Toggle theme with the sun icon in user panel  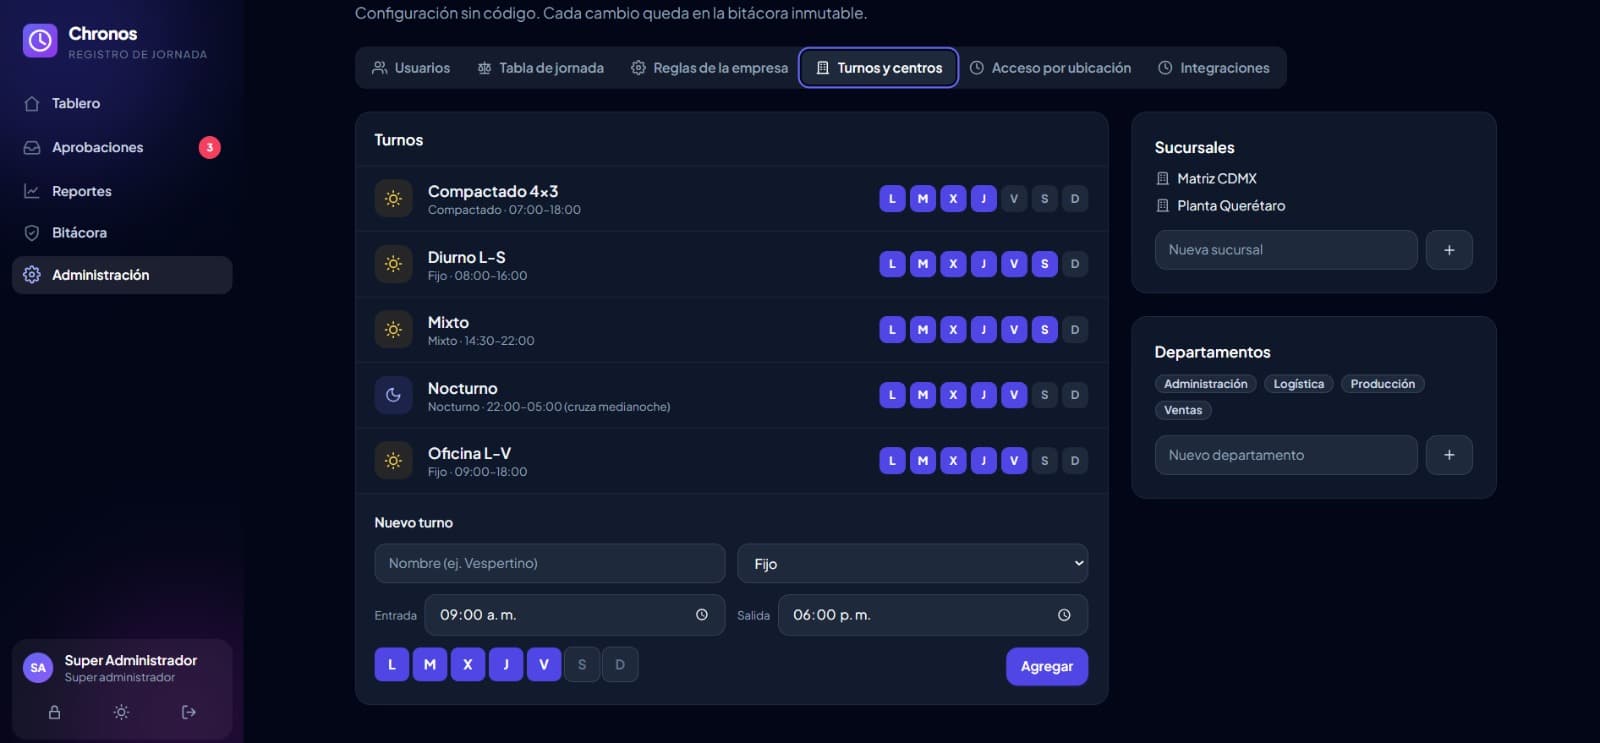121,712
